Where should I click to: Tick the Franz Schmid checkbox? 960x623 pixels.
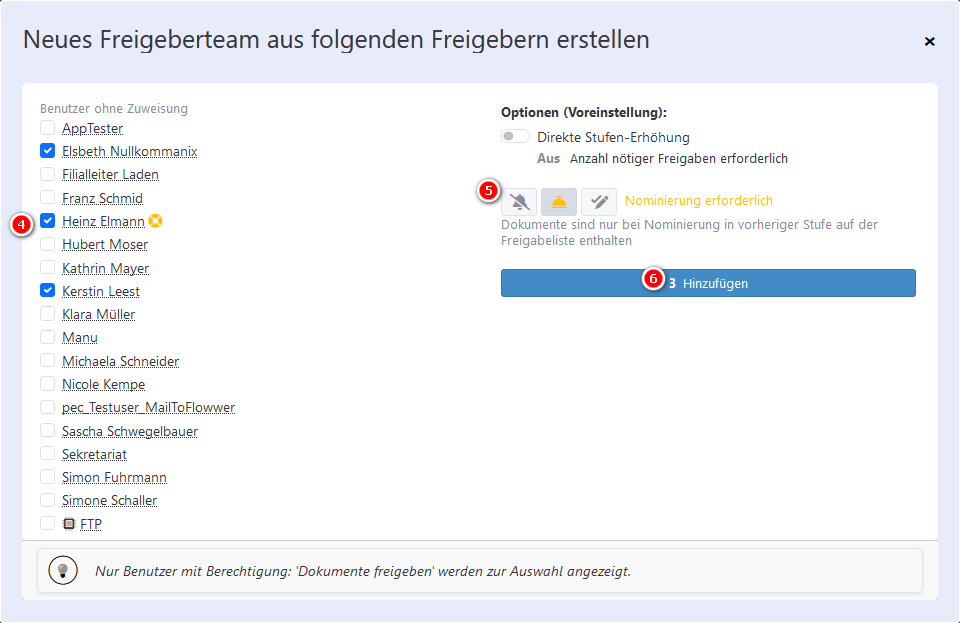tap(47, 197)
